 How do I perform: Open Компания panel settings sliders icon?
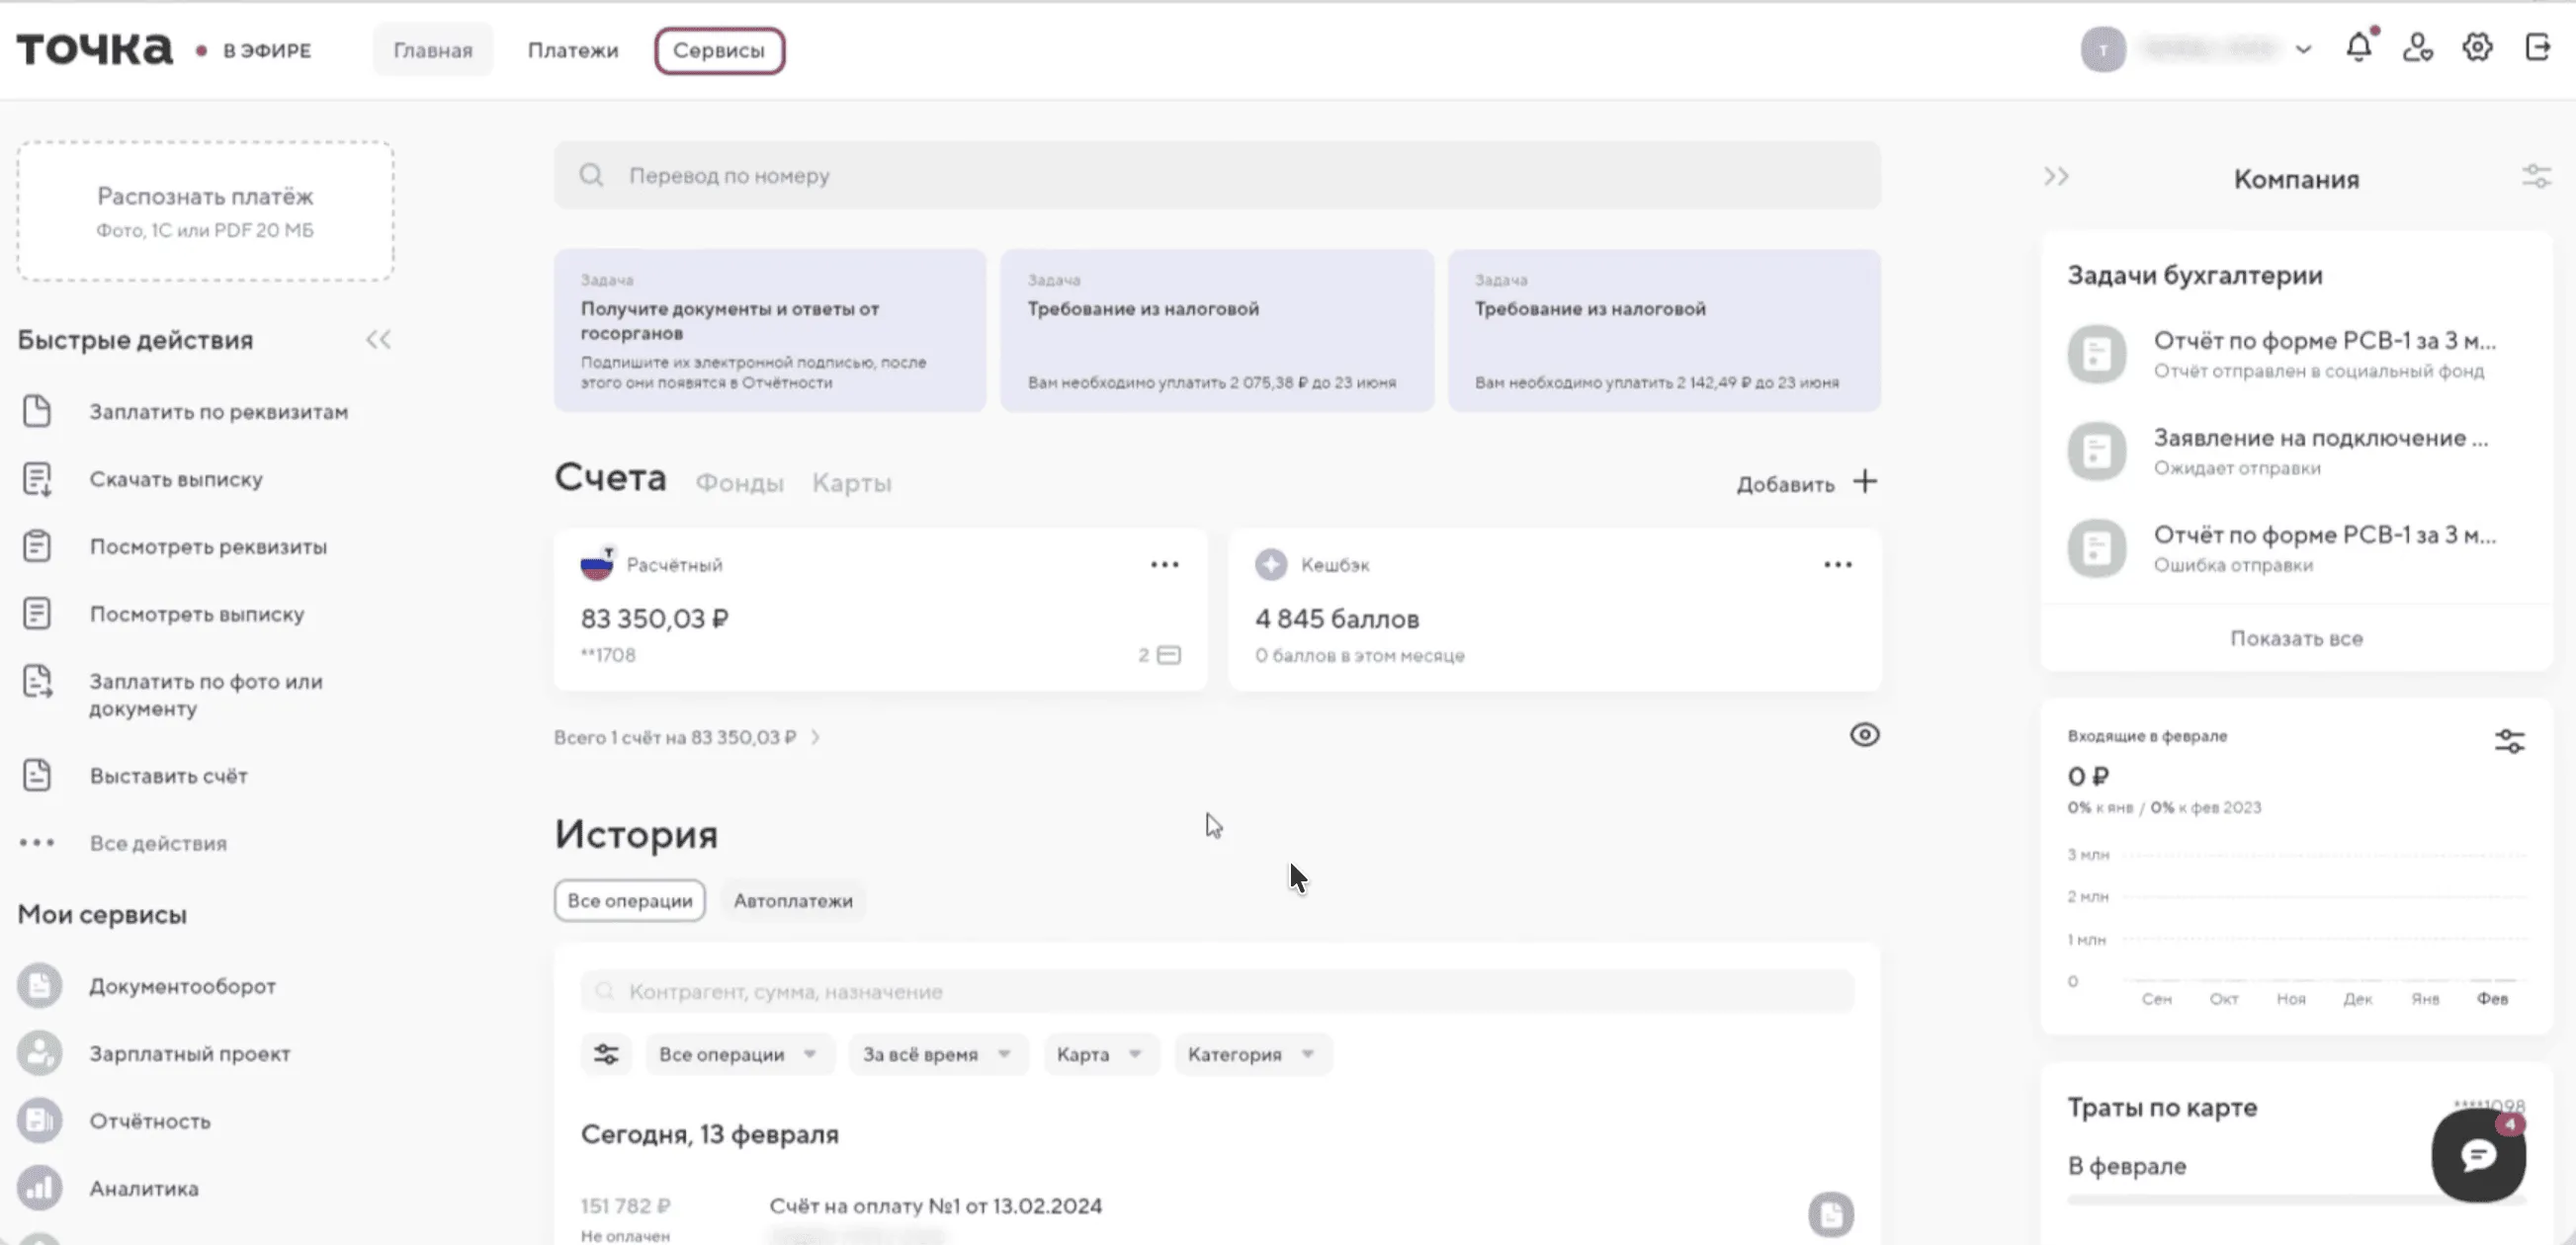pyautogui.click(x=2536, y=177)
